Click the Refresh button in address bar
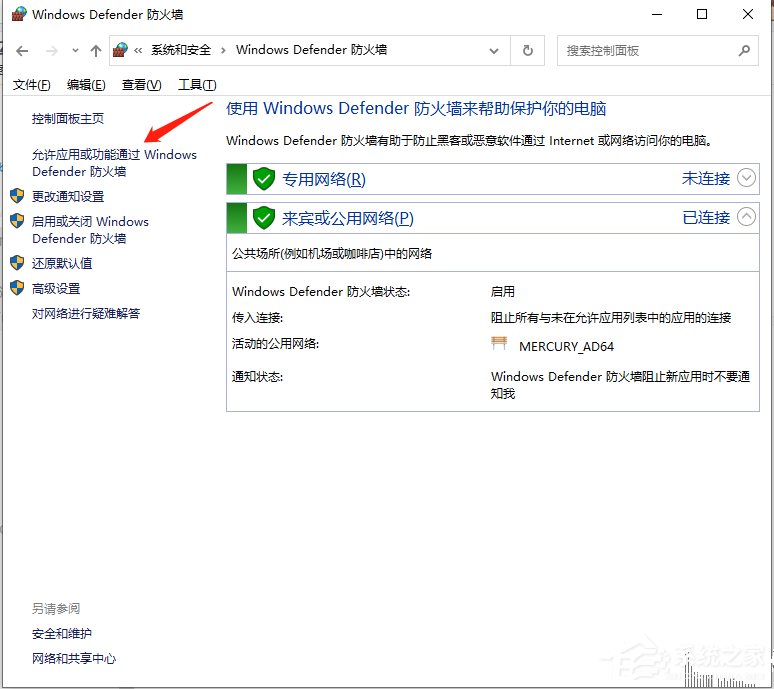The image size is (774, 689). click(x=527, y=50)
